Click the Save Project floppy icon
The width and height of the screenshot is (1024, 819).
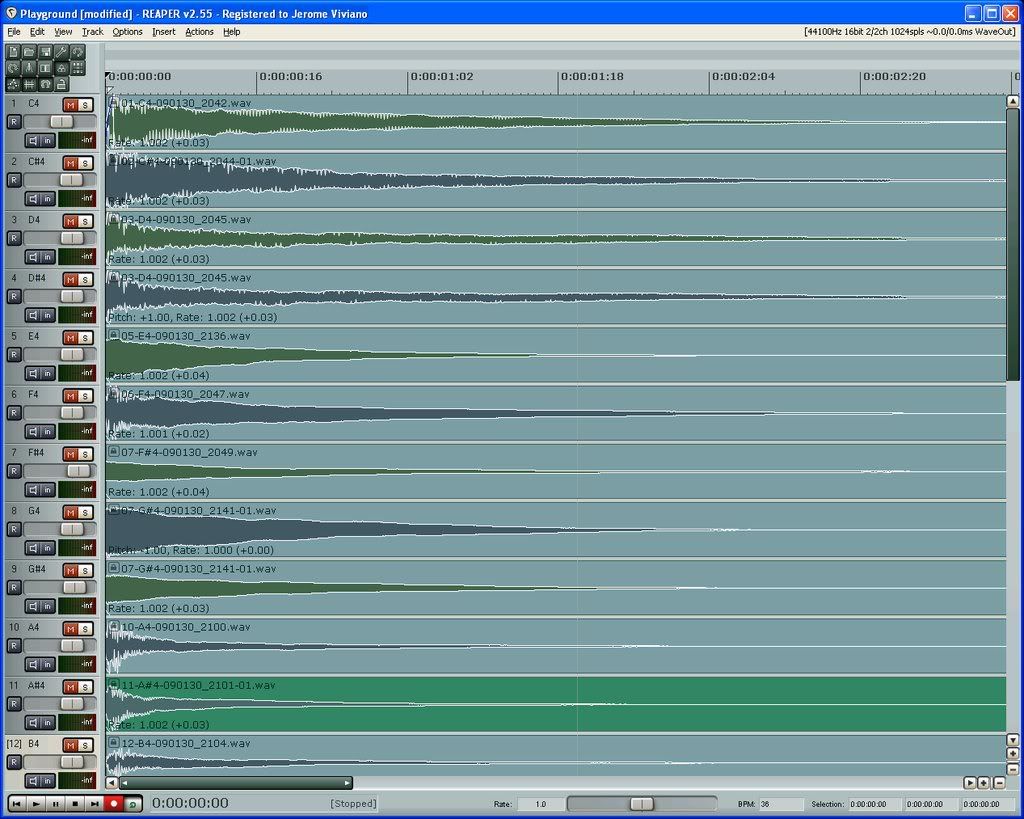point(45,52)
